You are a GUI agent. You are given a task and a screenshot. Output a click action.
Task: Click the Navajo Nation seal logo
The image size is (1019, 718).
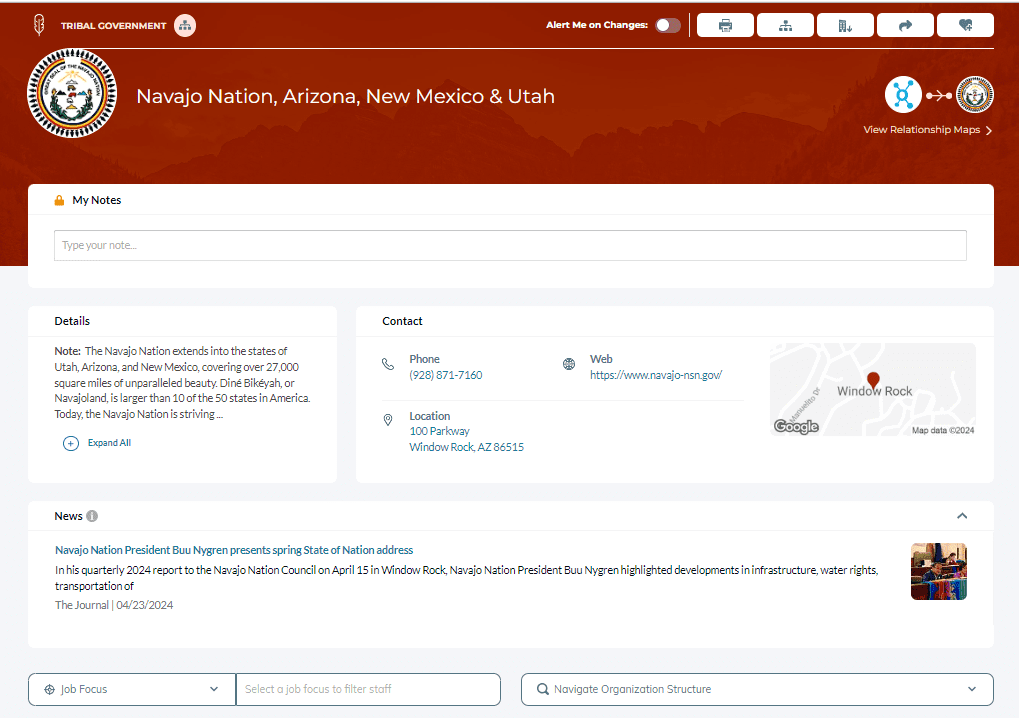tap(72, 94)
